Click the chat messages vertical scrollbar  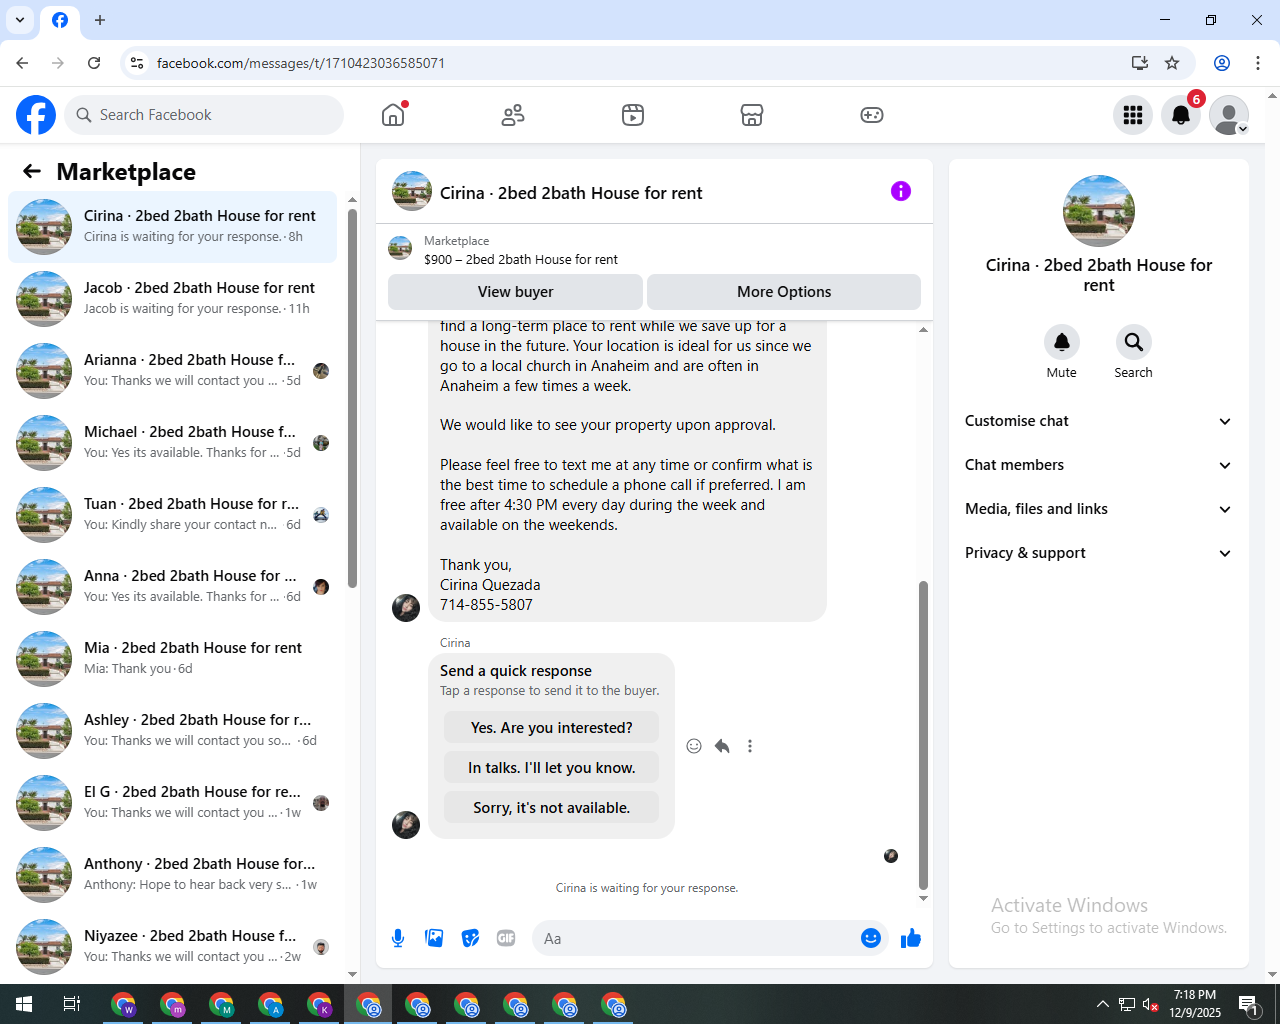coord(923,735)
